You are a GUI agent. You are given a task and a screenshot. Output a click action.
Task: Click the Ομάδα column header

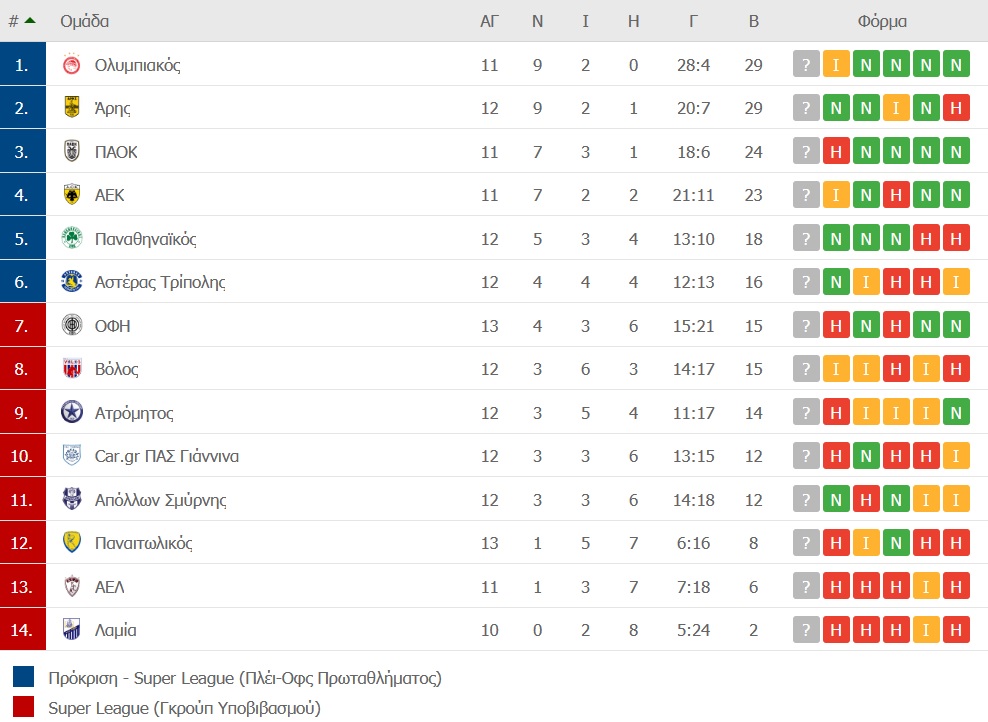[x=84, y=21]
